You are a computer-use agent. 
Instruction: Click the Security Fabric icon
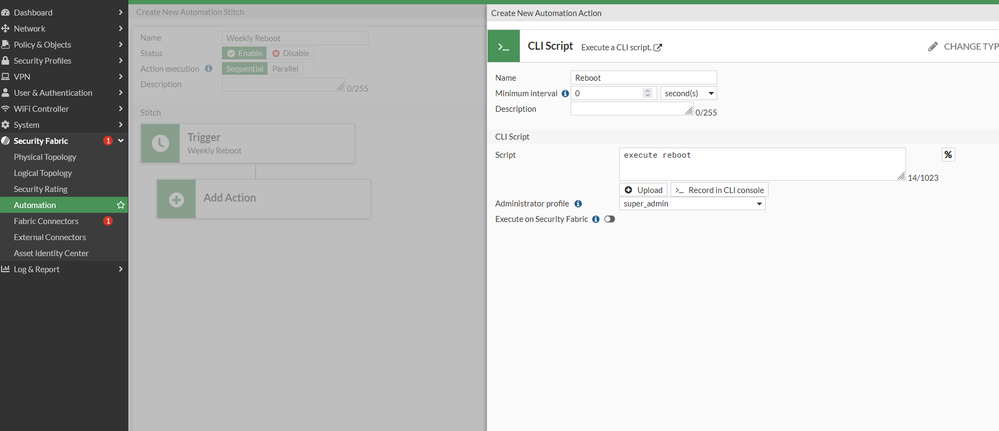[x=6, y=141]
